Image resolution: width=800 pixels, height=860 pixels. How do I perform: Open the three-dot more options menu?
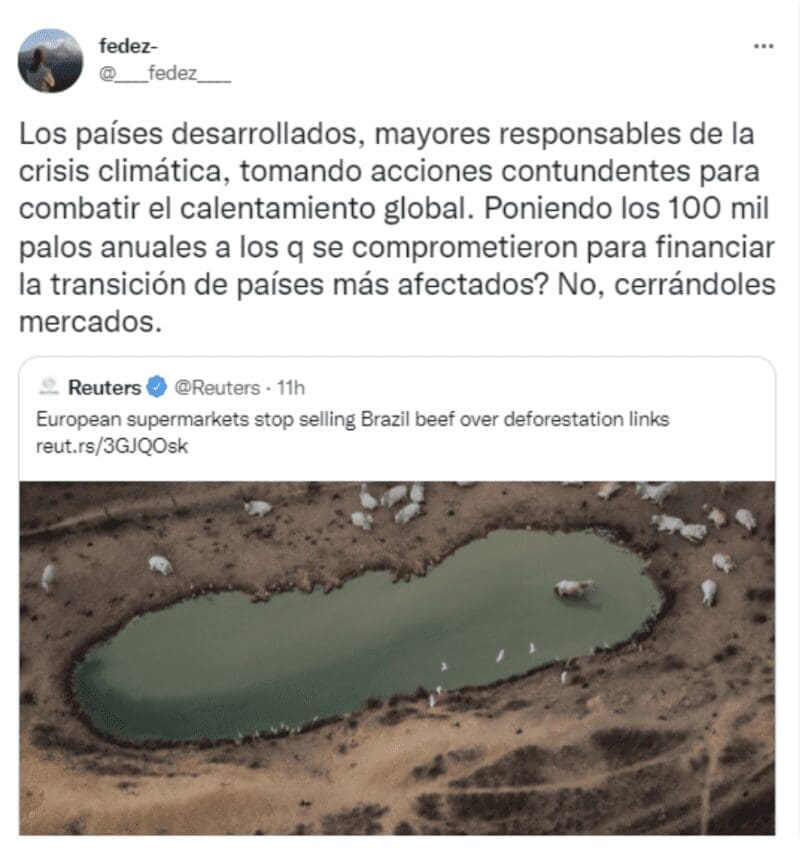[x=763, y=47]
